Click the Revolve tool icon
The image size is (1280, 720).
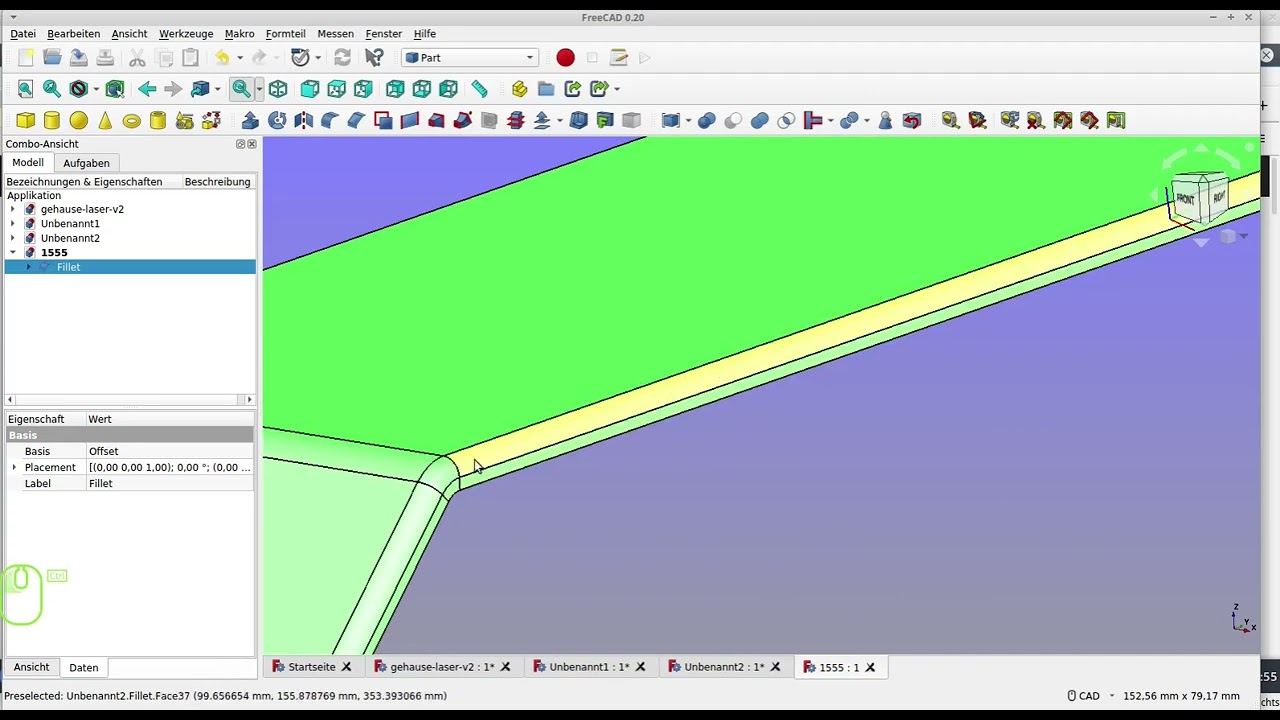point(277,121)
